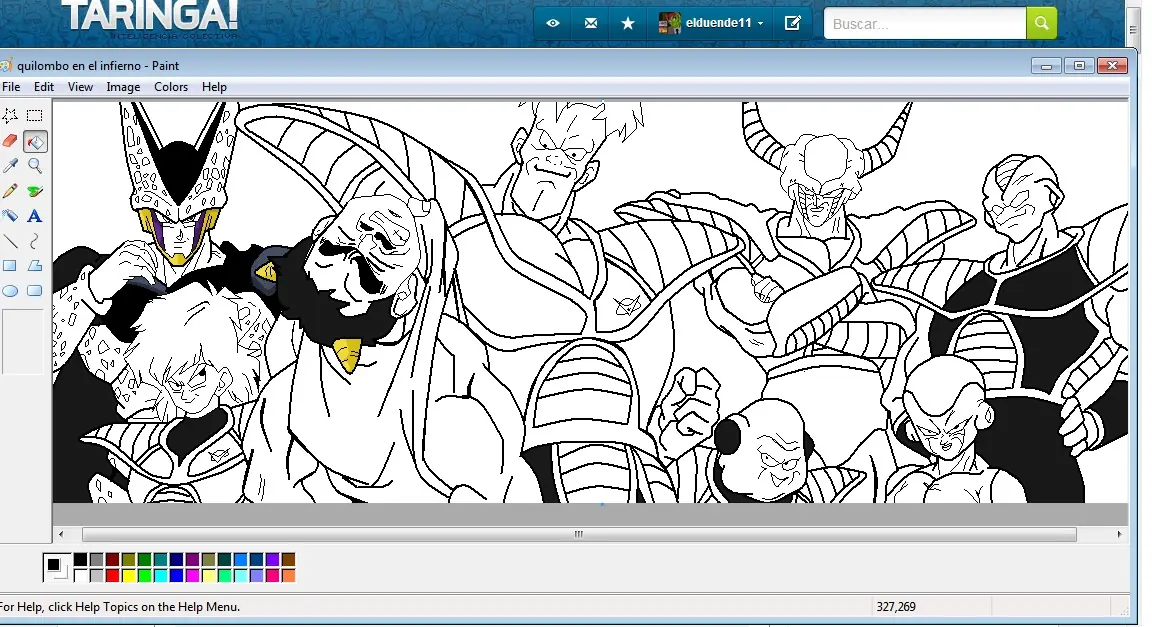Select the Curve tool

pyautogui.click(x=35, y=241)
